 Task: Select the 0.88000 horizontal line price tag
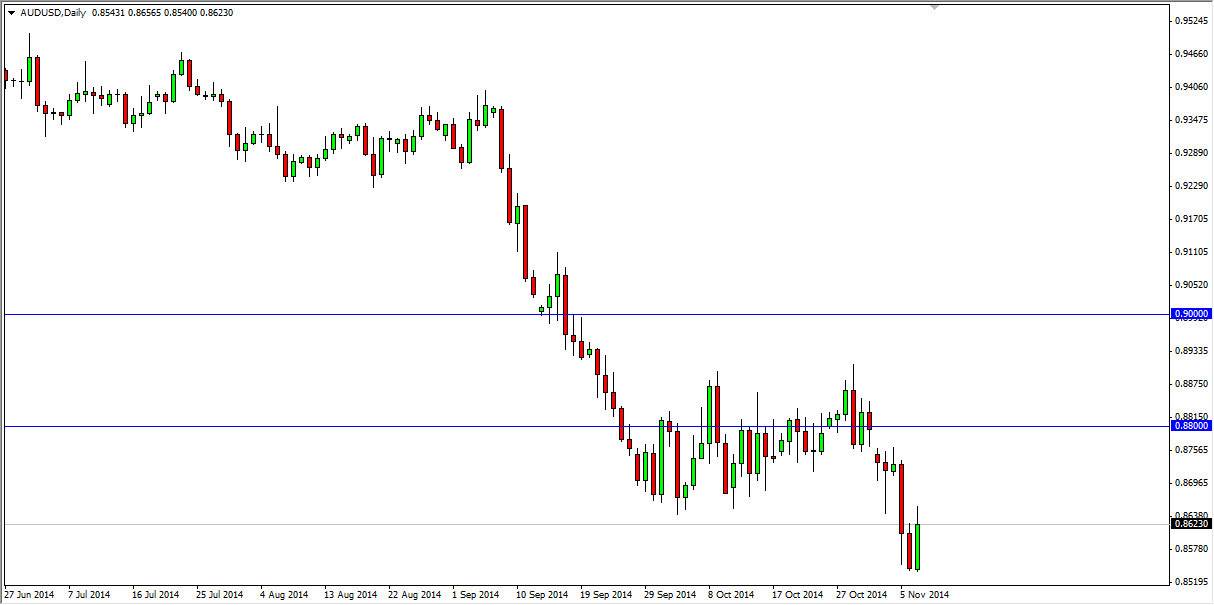pyautogui.click(x=1190, y=427)
